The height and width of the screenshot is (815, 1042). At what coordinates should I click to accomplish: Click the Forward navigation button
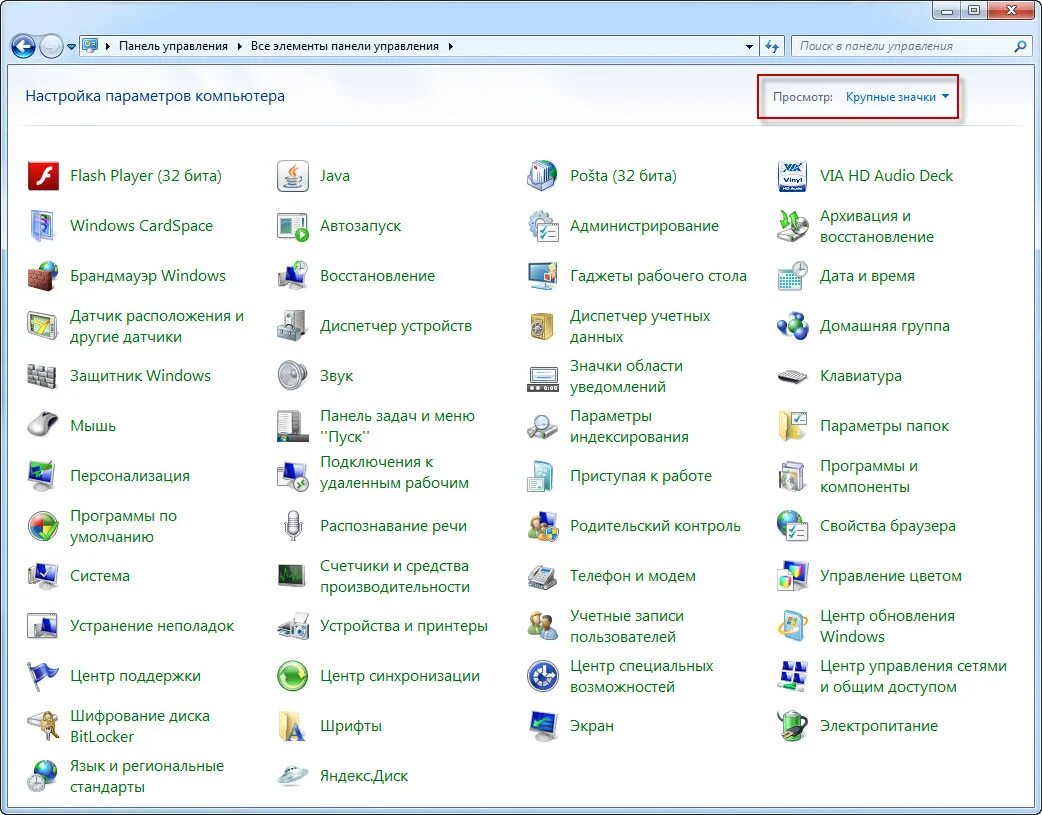pyautogui.click(x=51, y=47)
